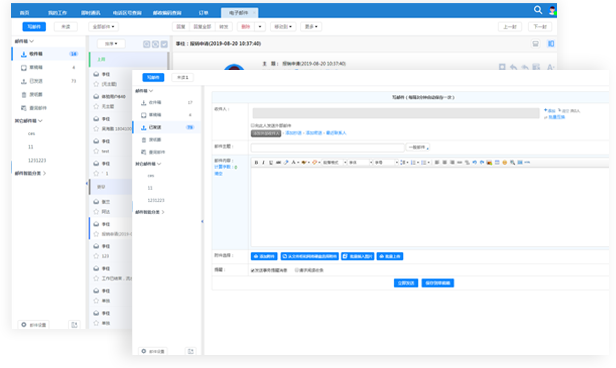Screen dimensions: 616x368
Task: Click the blue 立即发送 send button
Action: pos(406,283)
